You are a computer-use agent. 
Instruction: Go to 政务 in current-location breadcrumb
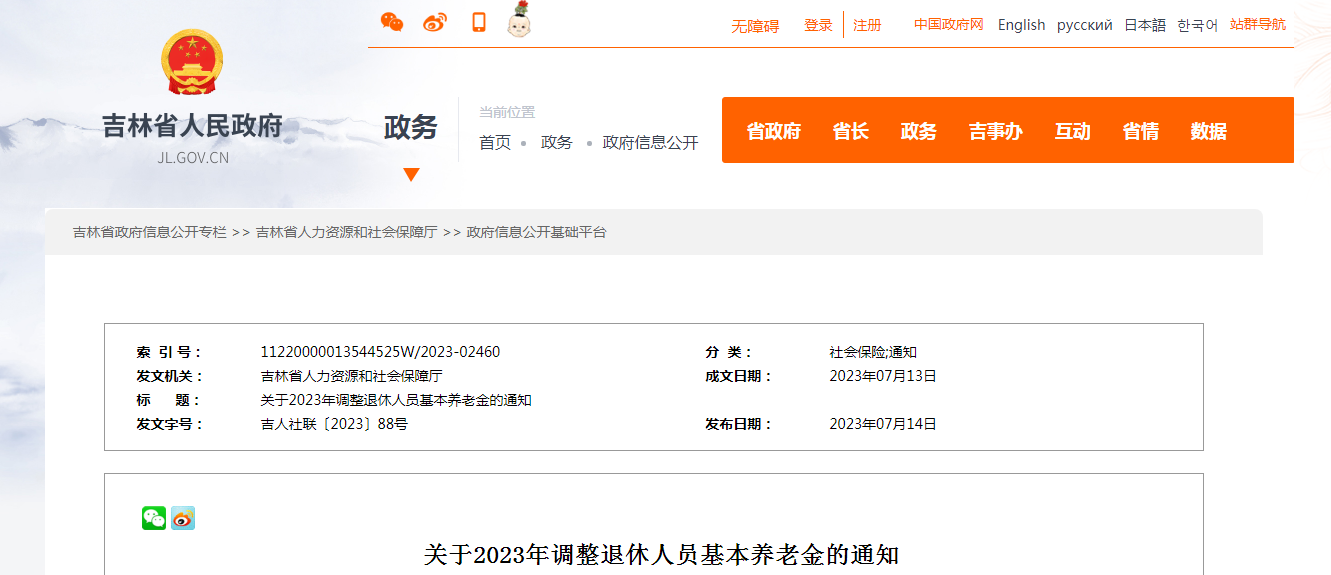557,143
